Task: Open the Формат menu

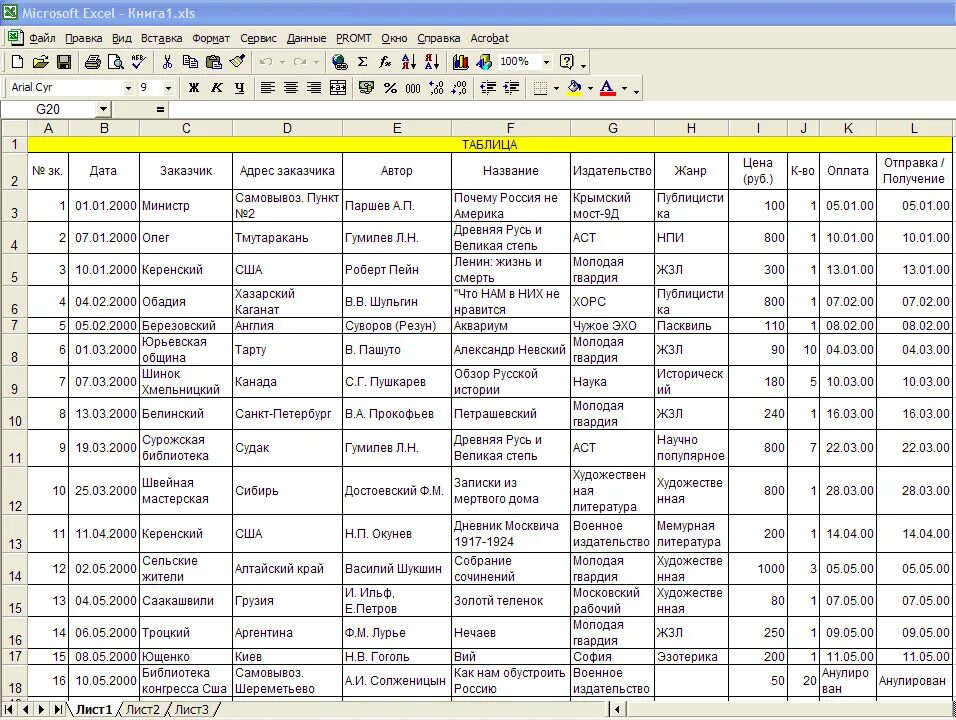Action: coord(211,38)
